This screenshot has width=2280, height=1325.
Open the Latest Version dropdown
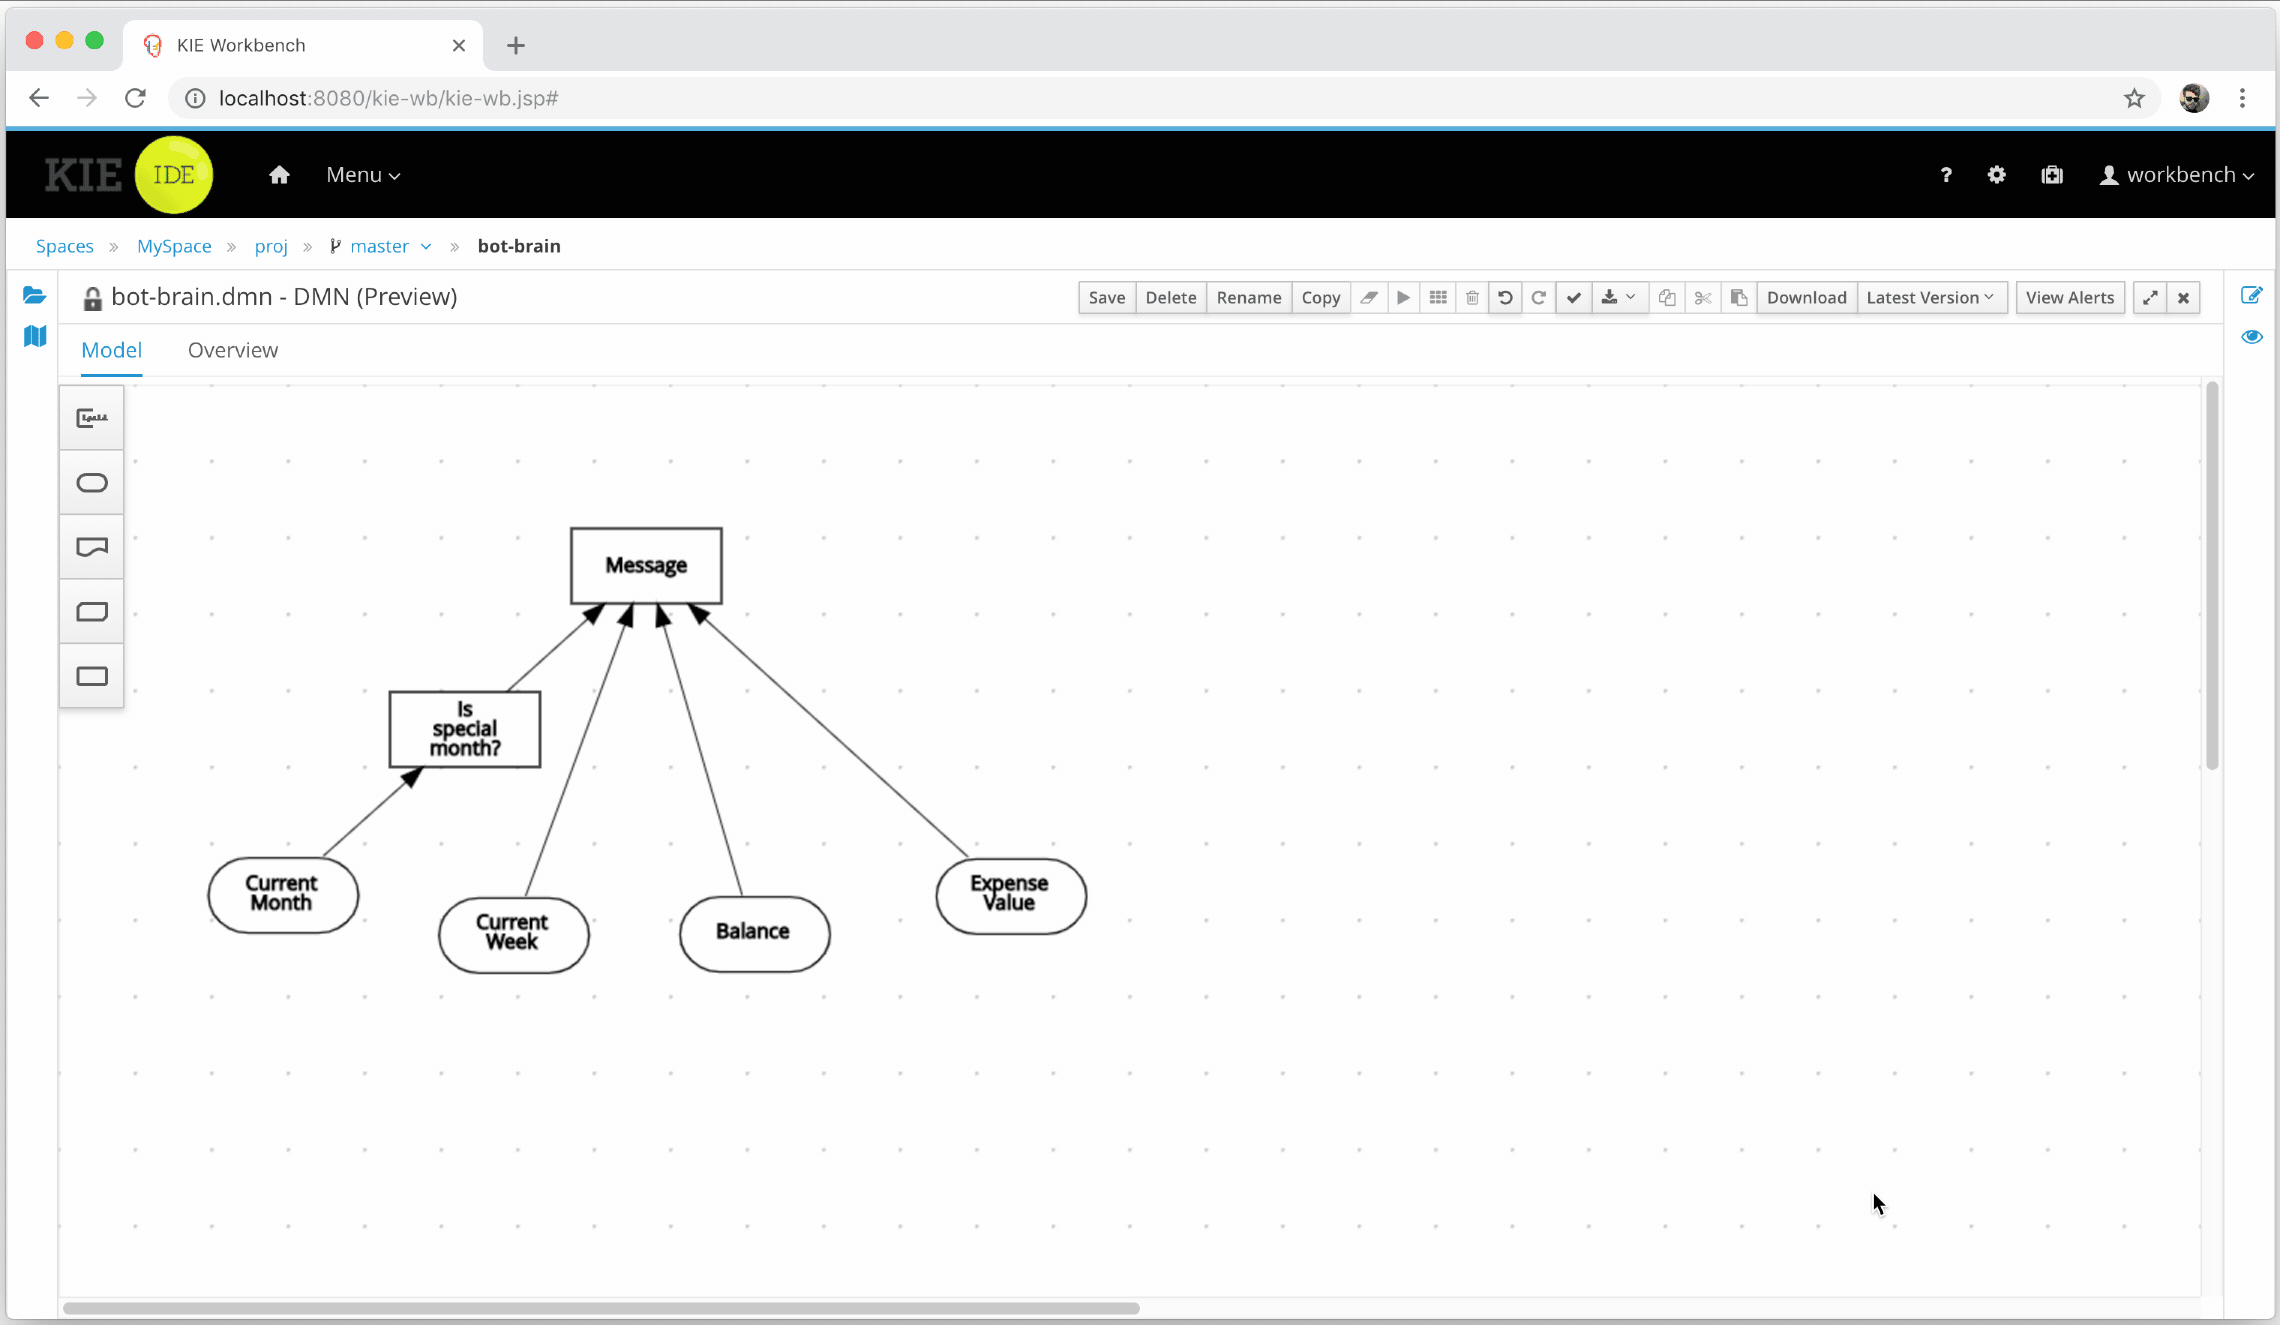tap(1931, 298)
